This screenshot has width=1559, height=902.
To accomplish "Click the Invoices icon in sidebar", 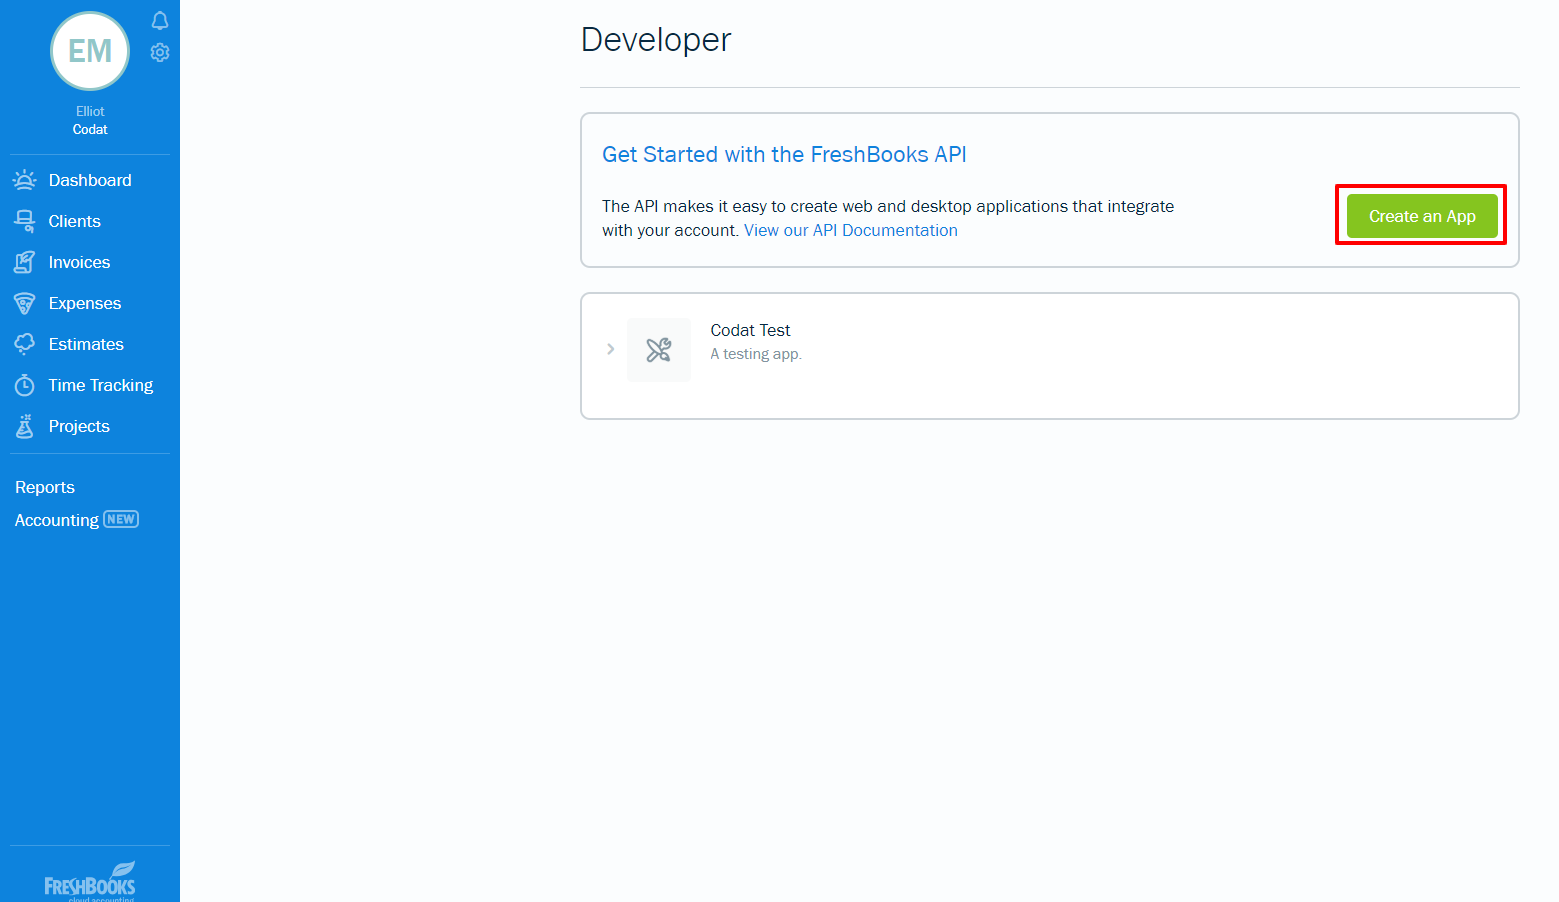I will click(25, 262).
